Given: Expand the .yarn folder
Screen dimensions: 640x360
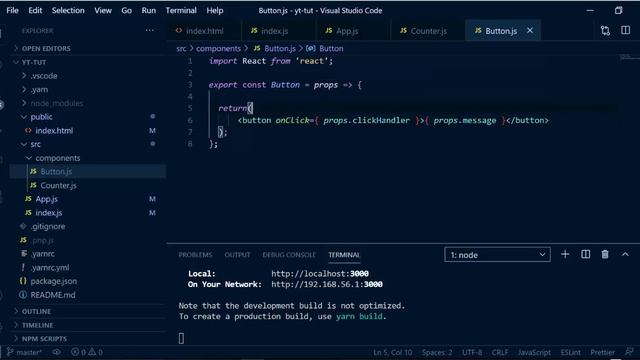Looking at the screenshot, I should (88, 89).
